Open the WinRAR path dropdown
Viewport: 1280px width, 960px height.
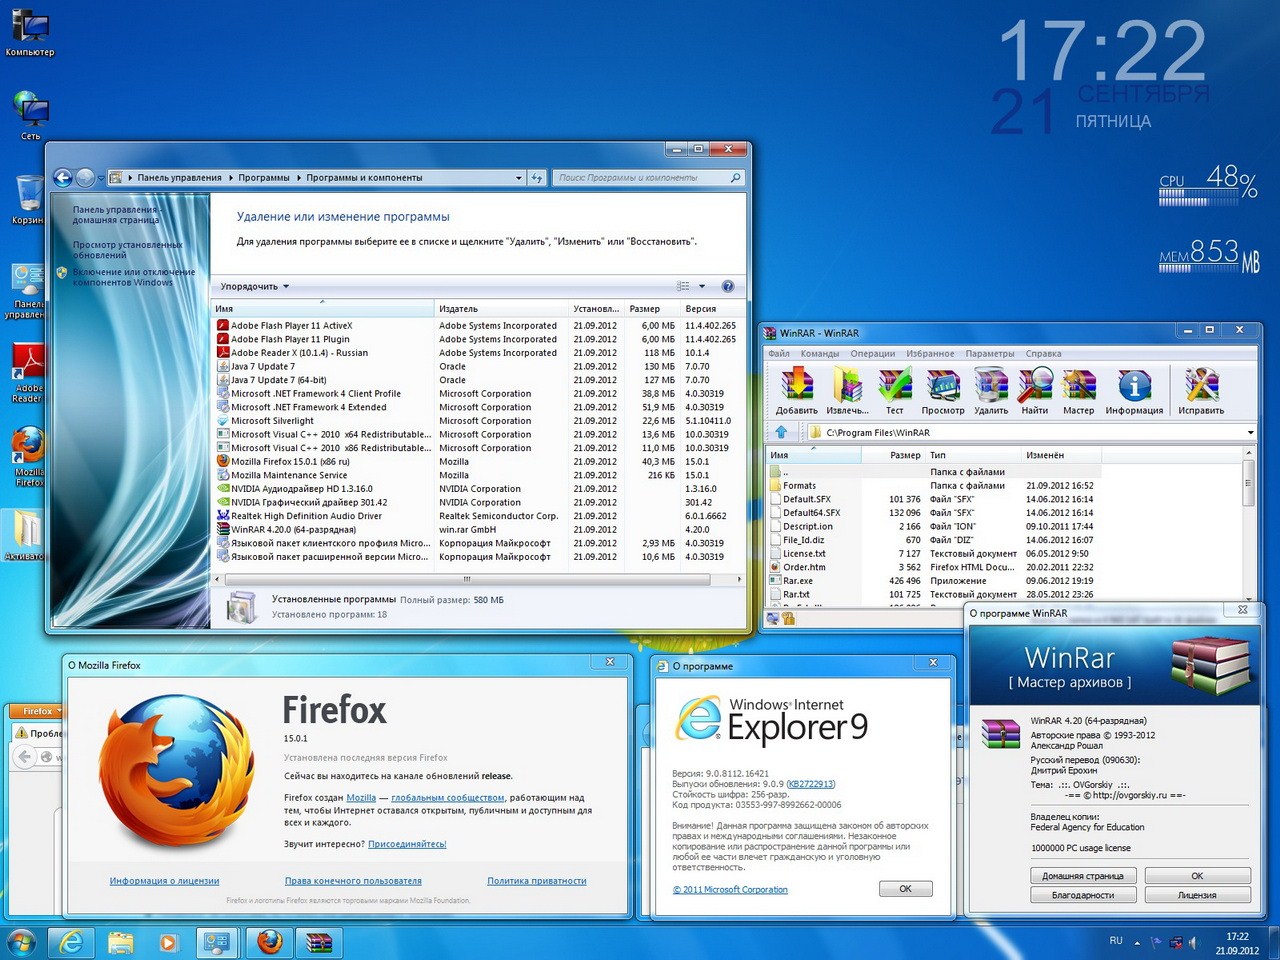(1250, 432)
